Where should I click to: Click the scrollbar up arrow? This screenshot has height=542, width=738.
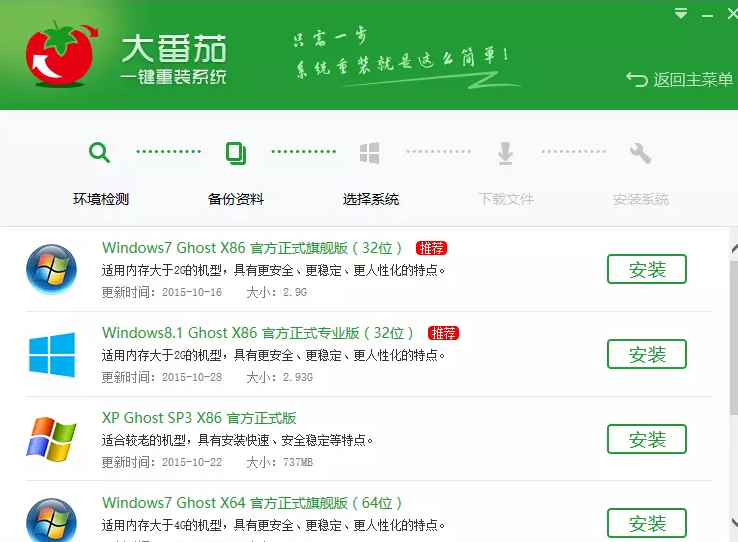pos(734,249)
